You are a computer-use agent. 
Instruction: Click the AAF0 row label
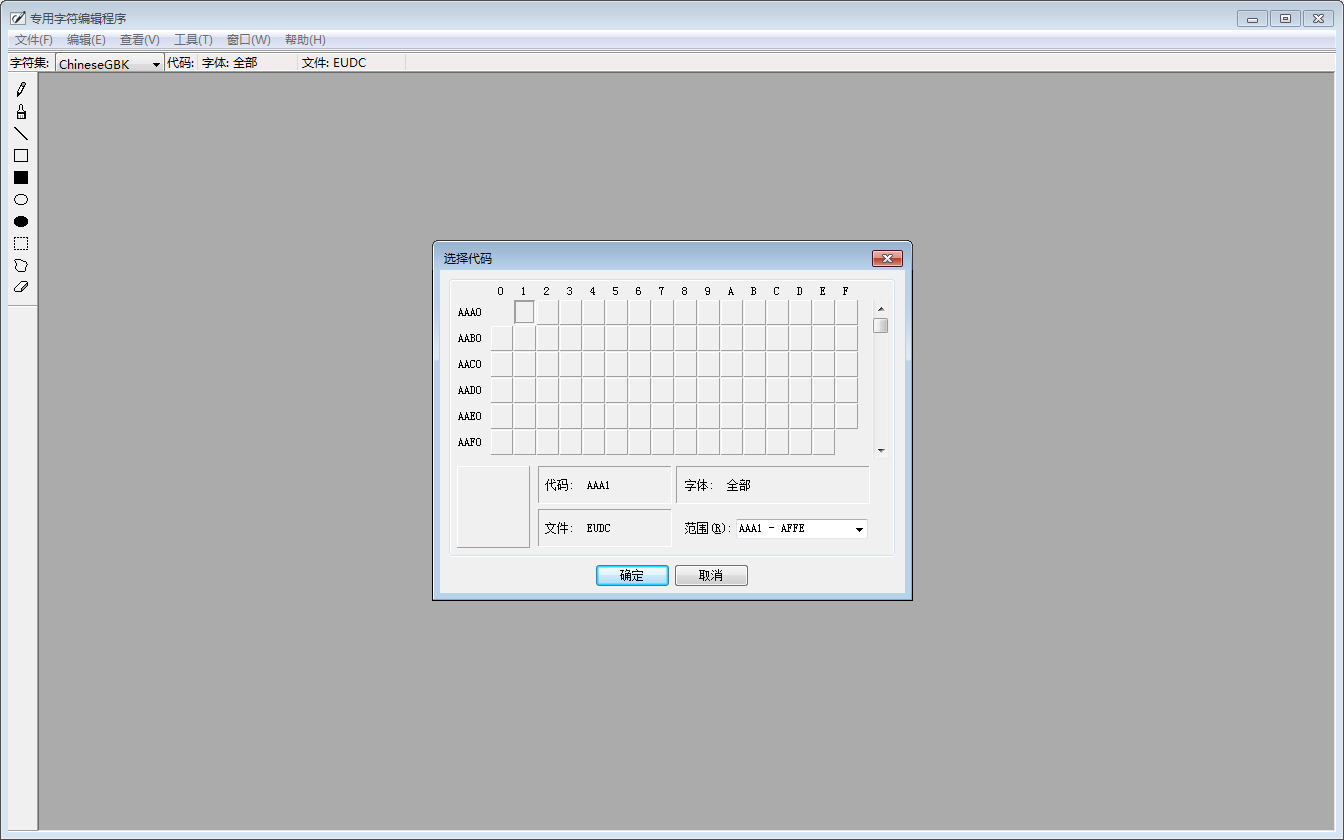pos(470,443)
